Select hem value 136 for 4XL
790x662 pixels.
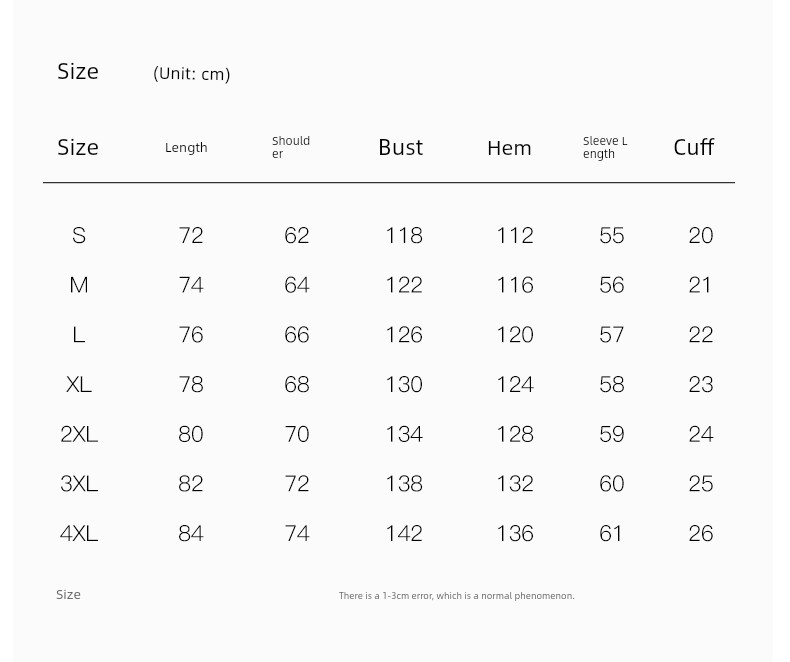point(515,534)
